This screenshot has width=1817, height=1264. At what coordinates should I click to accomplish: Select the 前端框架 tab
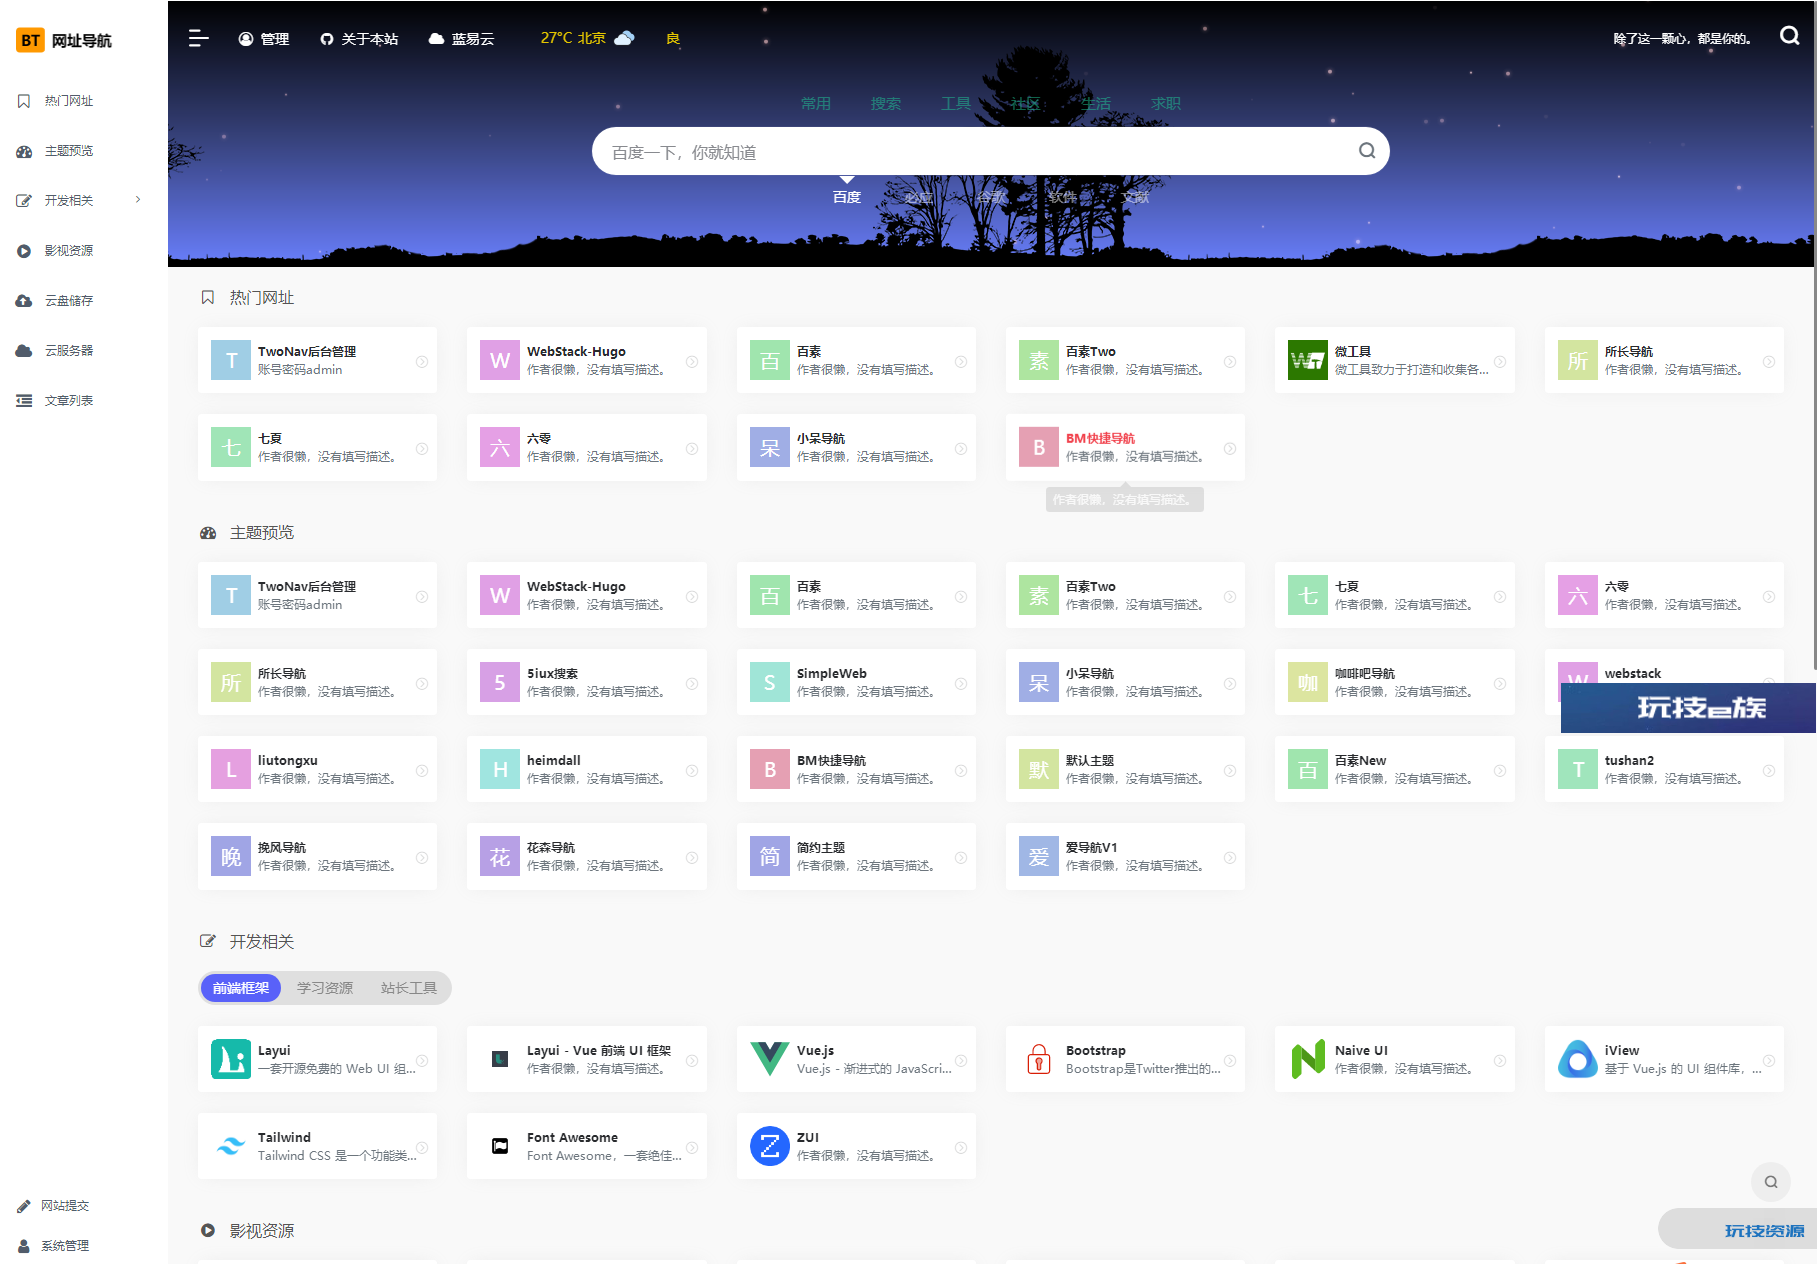[241, 988]
